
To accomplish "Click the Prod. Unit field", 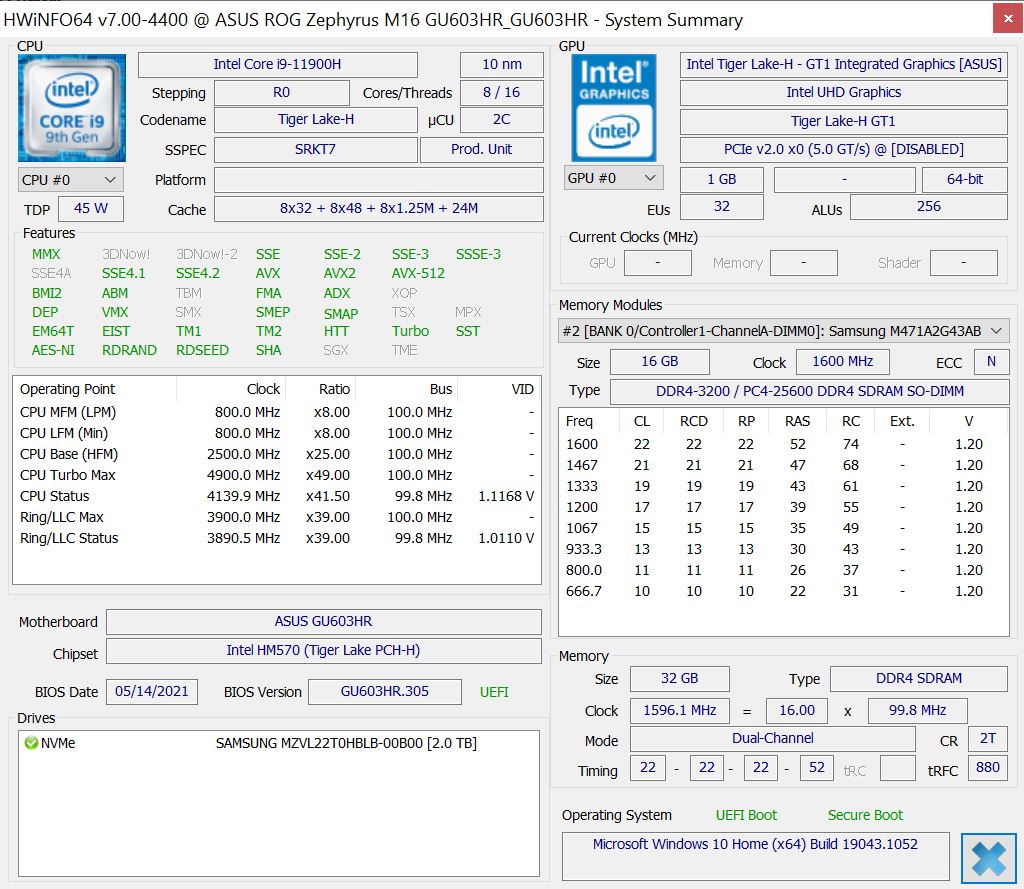I will (481, 150).
